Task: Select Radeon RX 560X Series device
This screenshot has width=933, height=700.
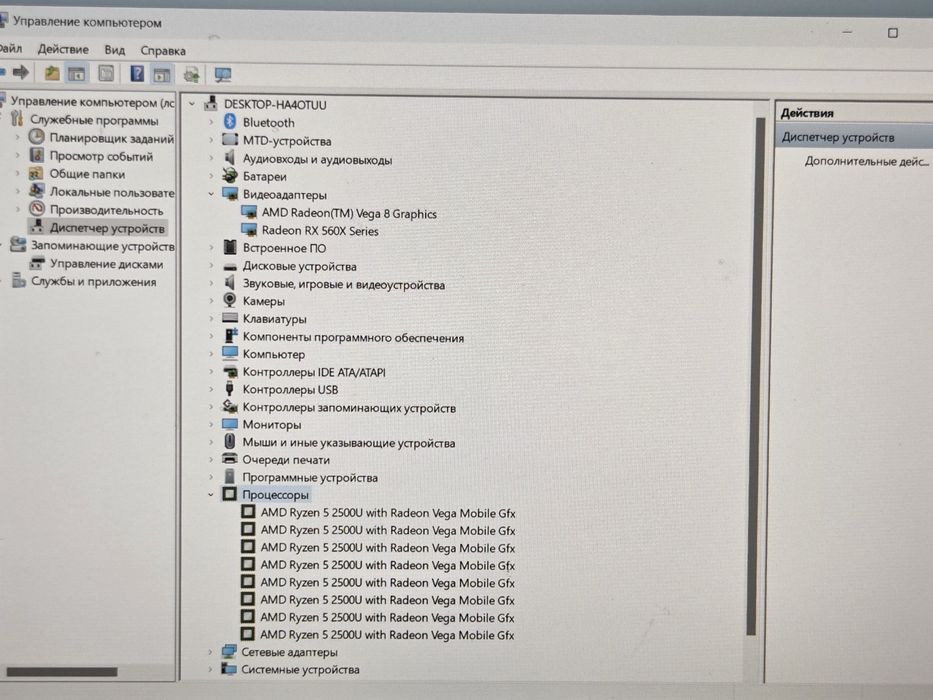Action: pos(320,230)
